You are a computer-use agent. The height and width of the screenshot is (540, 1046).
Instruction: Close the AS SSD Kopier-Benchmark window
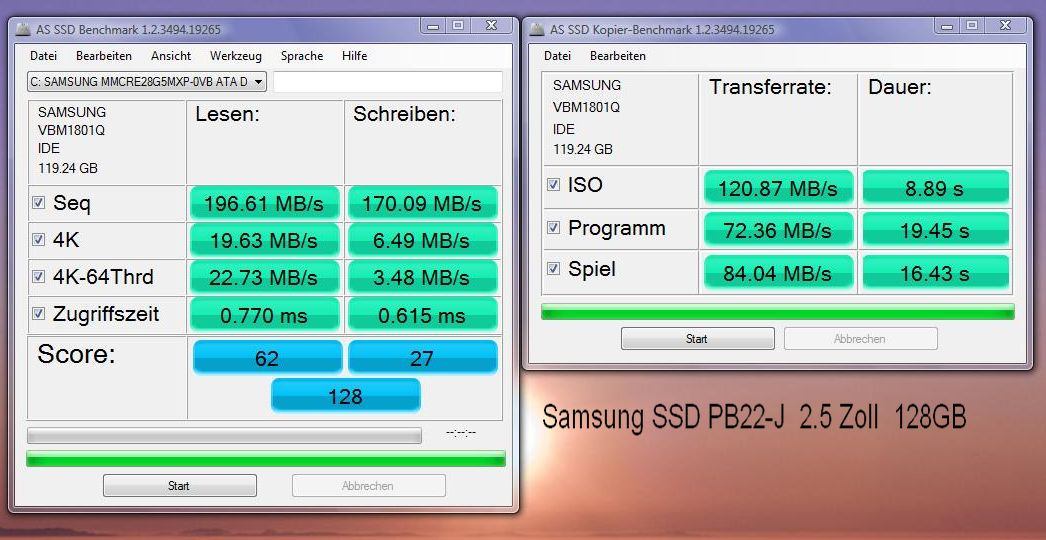click(1007, 26)
